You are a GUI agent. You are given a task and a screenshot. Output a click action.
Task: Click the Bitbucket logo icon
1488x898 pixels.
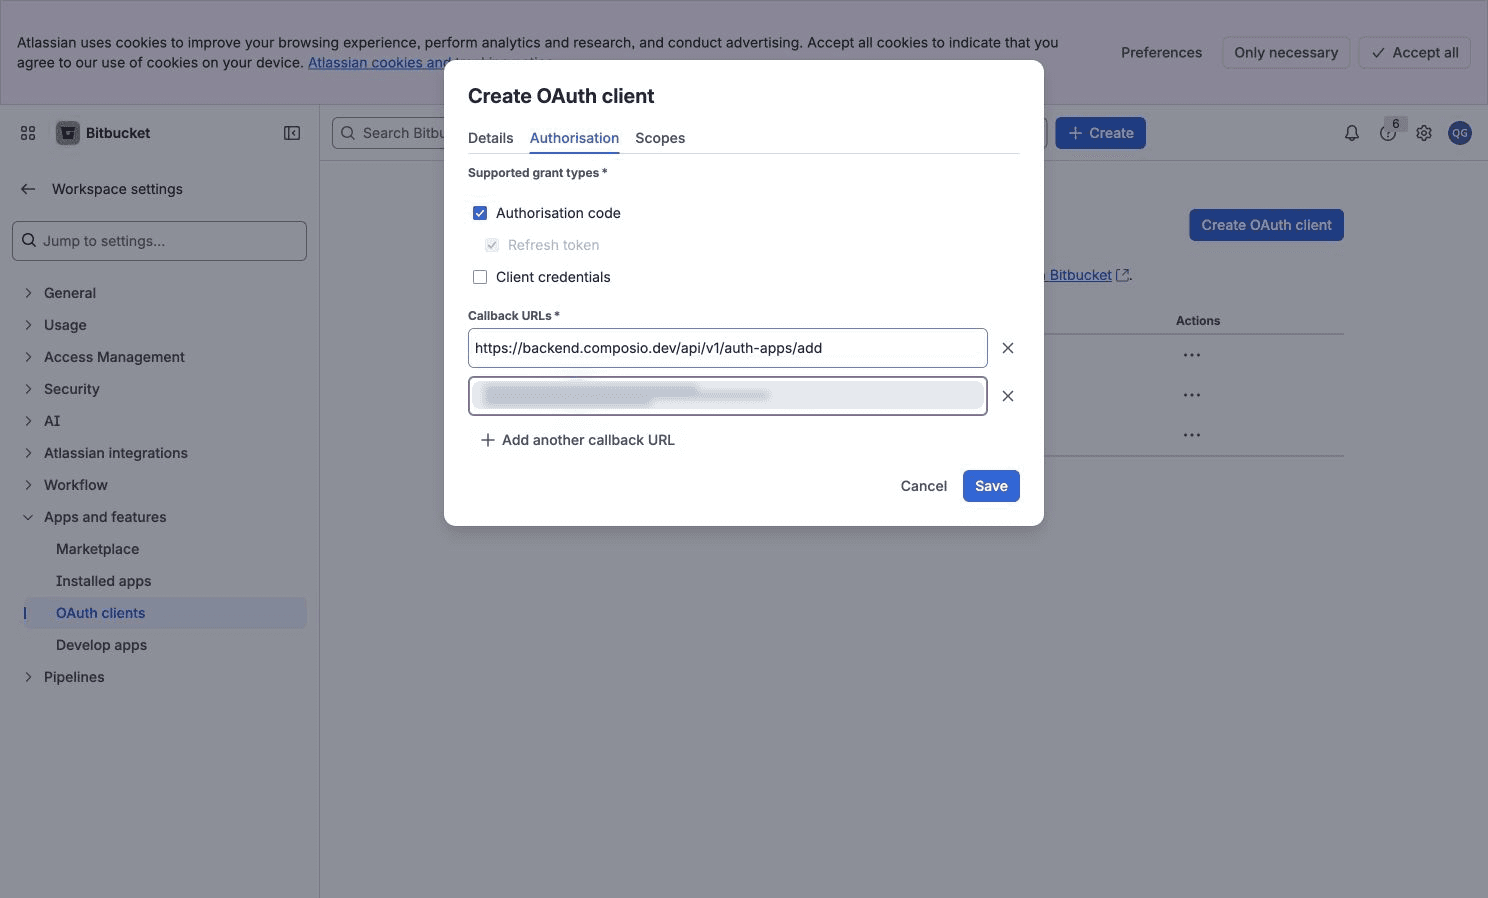[67, 133]
